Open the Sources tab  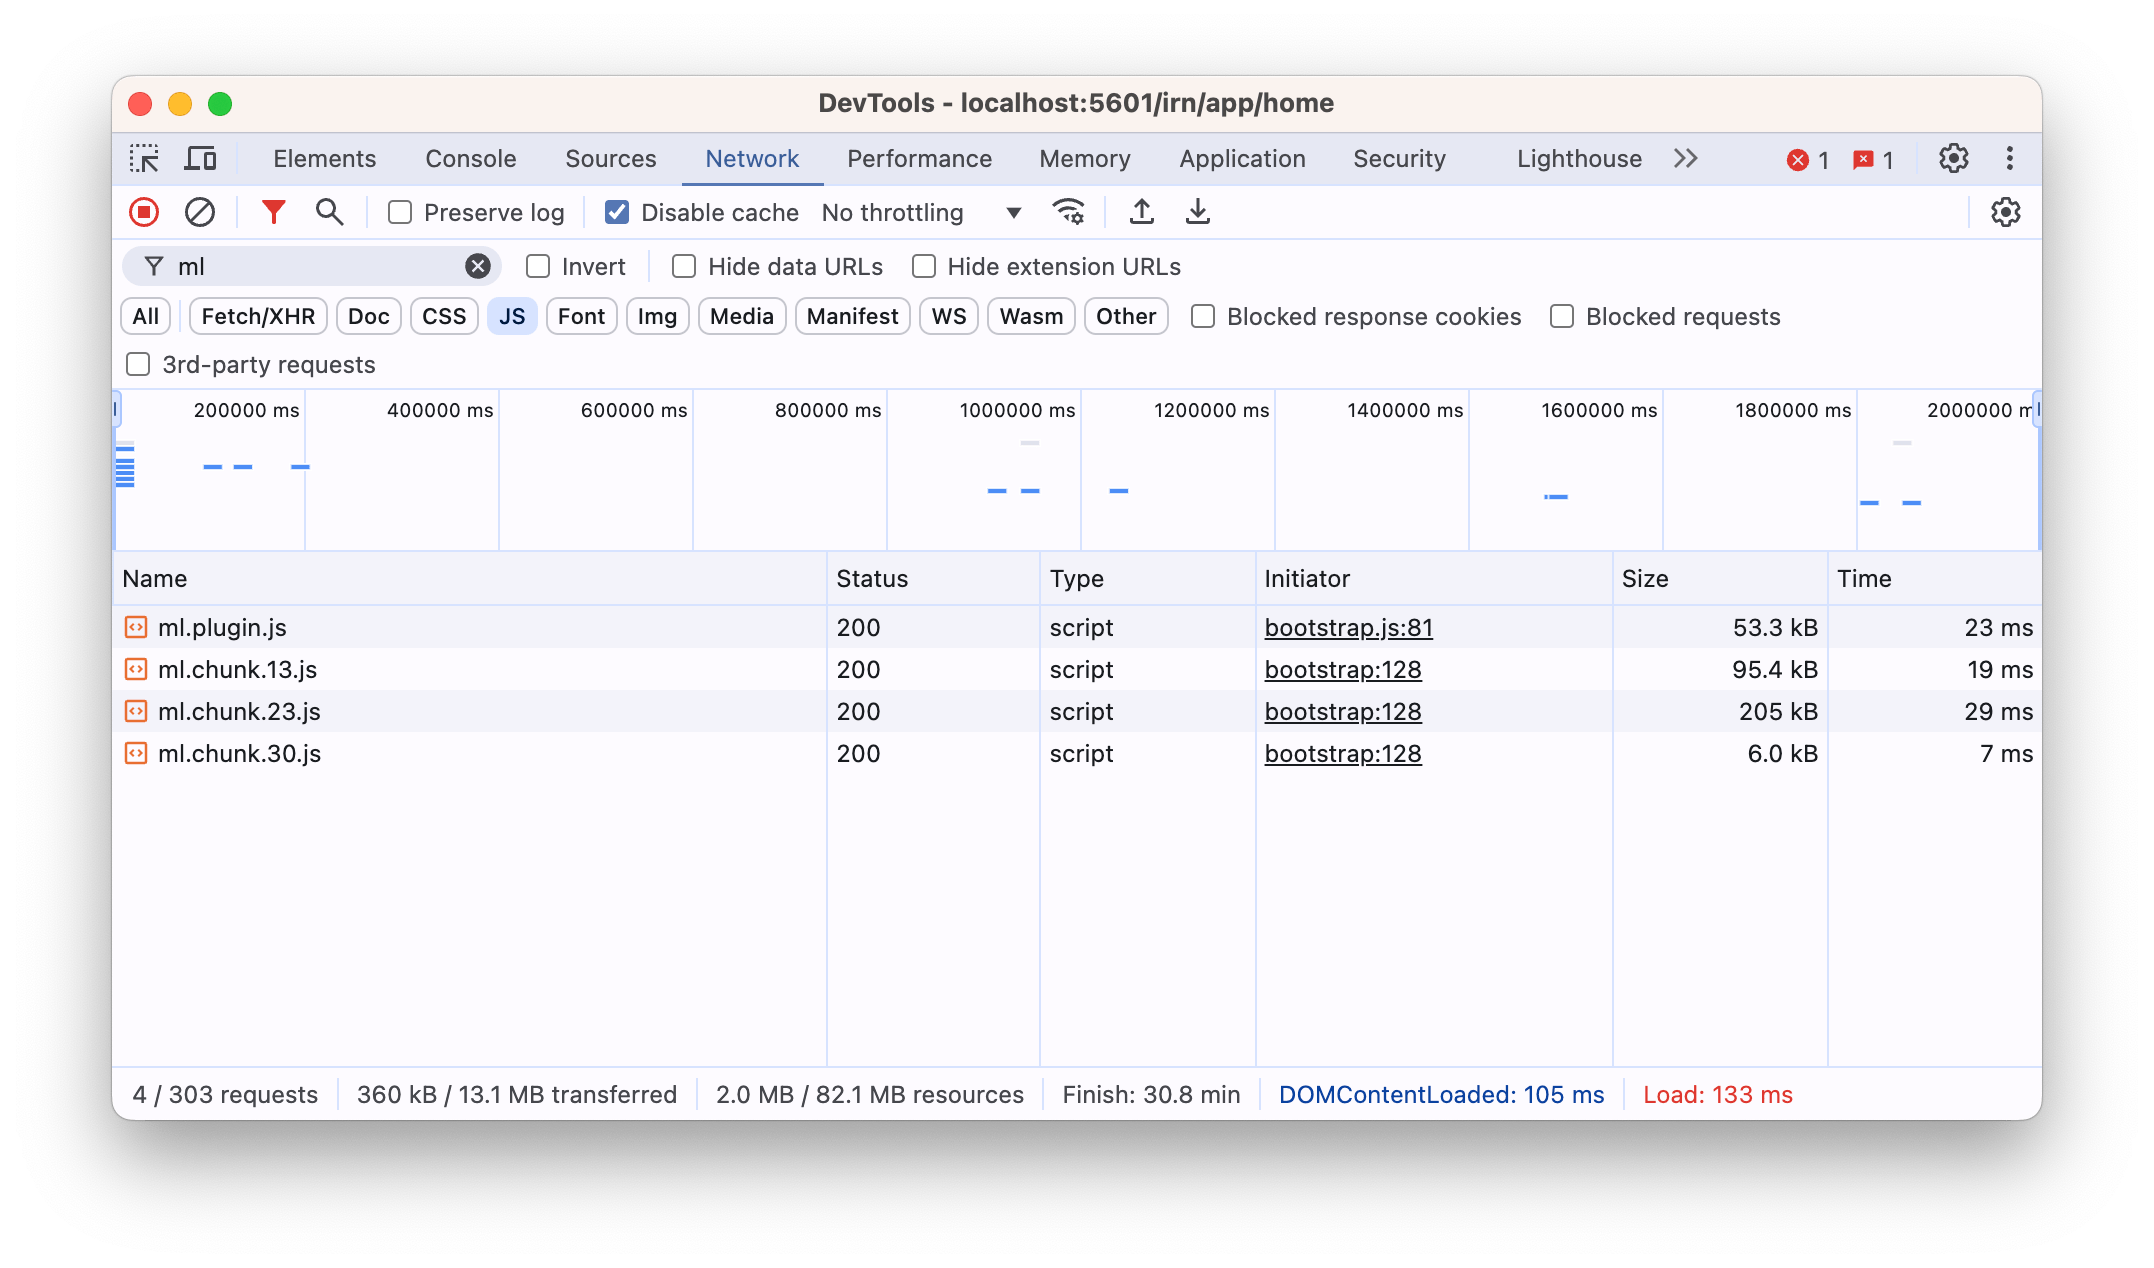coord(611,159)
